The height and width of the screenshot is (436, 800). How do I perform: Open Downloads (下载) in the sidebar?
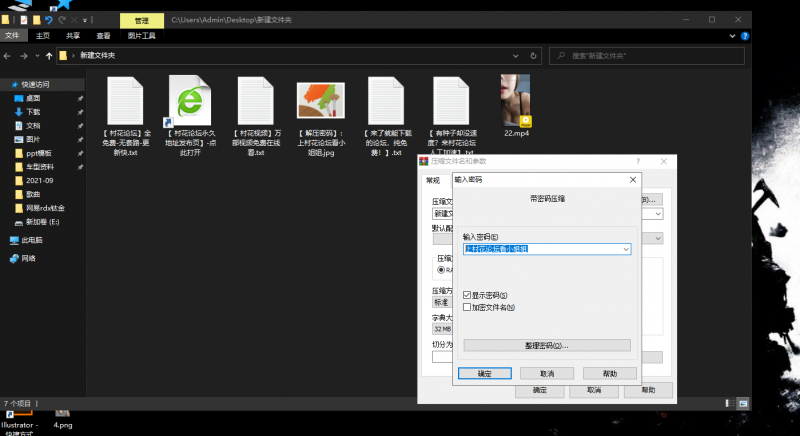(33, 112)
